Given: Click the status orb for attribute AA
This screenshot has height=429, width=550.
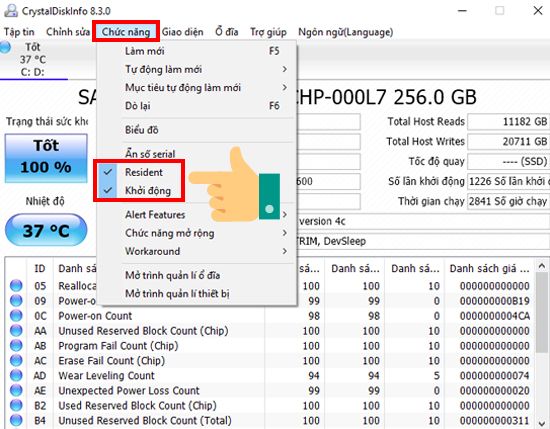Looking at the screenshot, I should tap(16, 330).
